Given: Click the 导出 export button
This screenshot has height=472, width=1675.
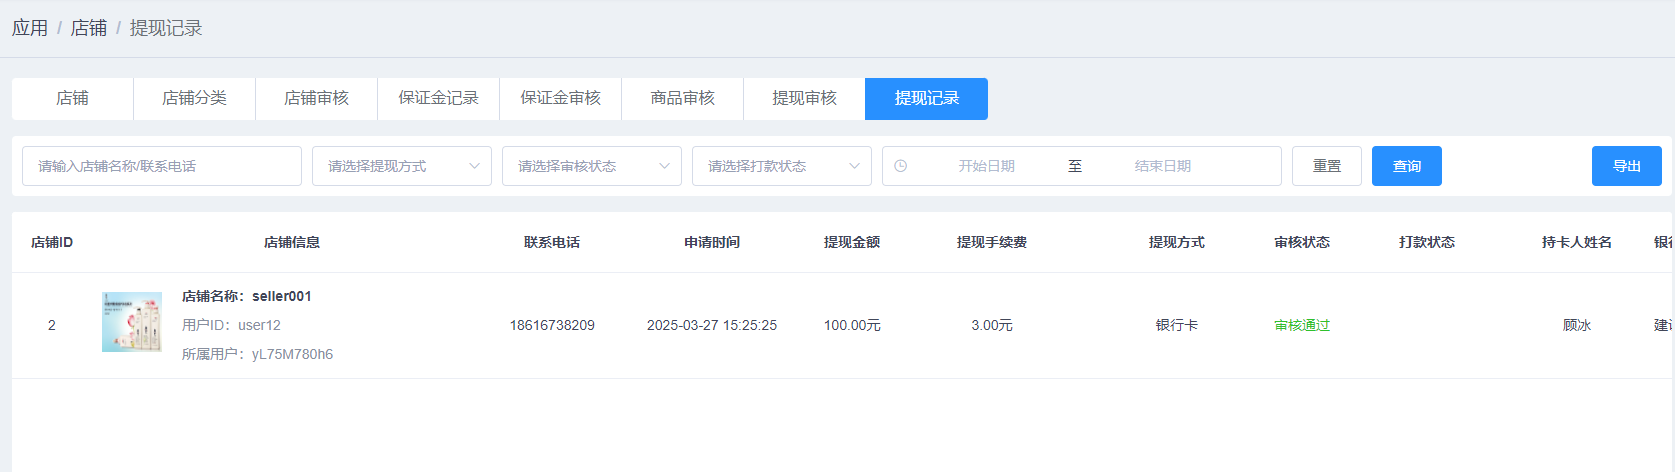Looking at the screenshot, I should (1626, 166).
